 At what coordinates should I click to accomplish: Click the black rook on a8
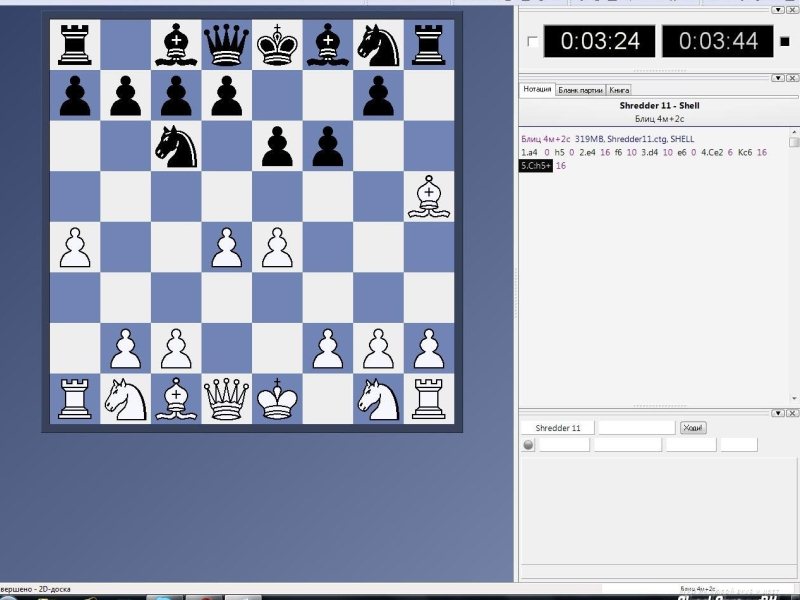75,44
